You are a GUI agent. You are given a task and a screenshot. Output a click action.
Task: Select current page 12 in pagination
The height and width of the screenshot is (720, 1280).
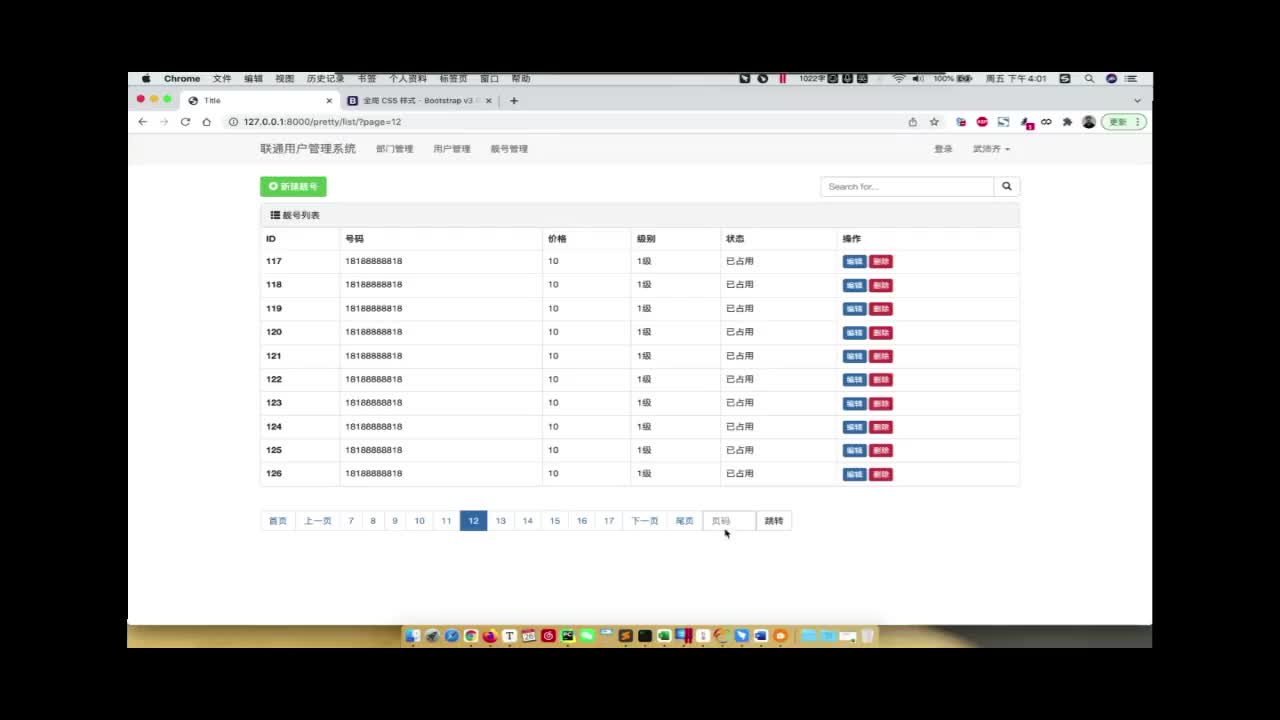coord(474,521)
